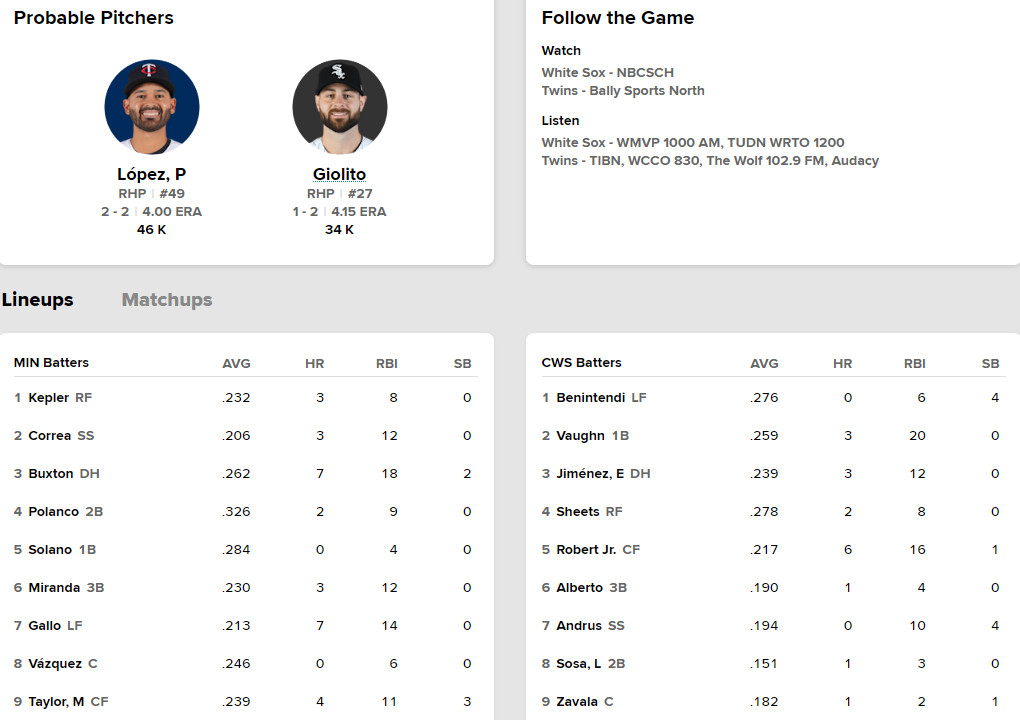Click Giolito's pitcher headshot photo
This screenshot has width=1020, height=720.
point(340,107)
